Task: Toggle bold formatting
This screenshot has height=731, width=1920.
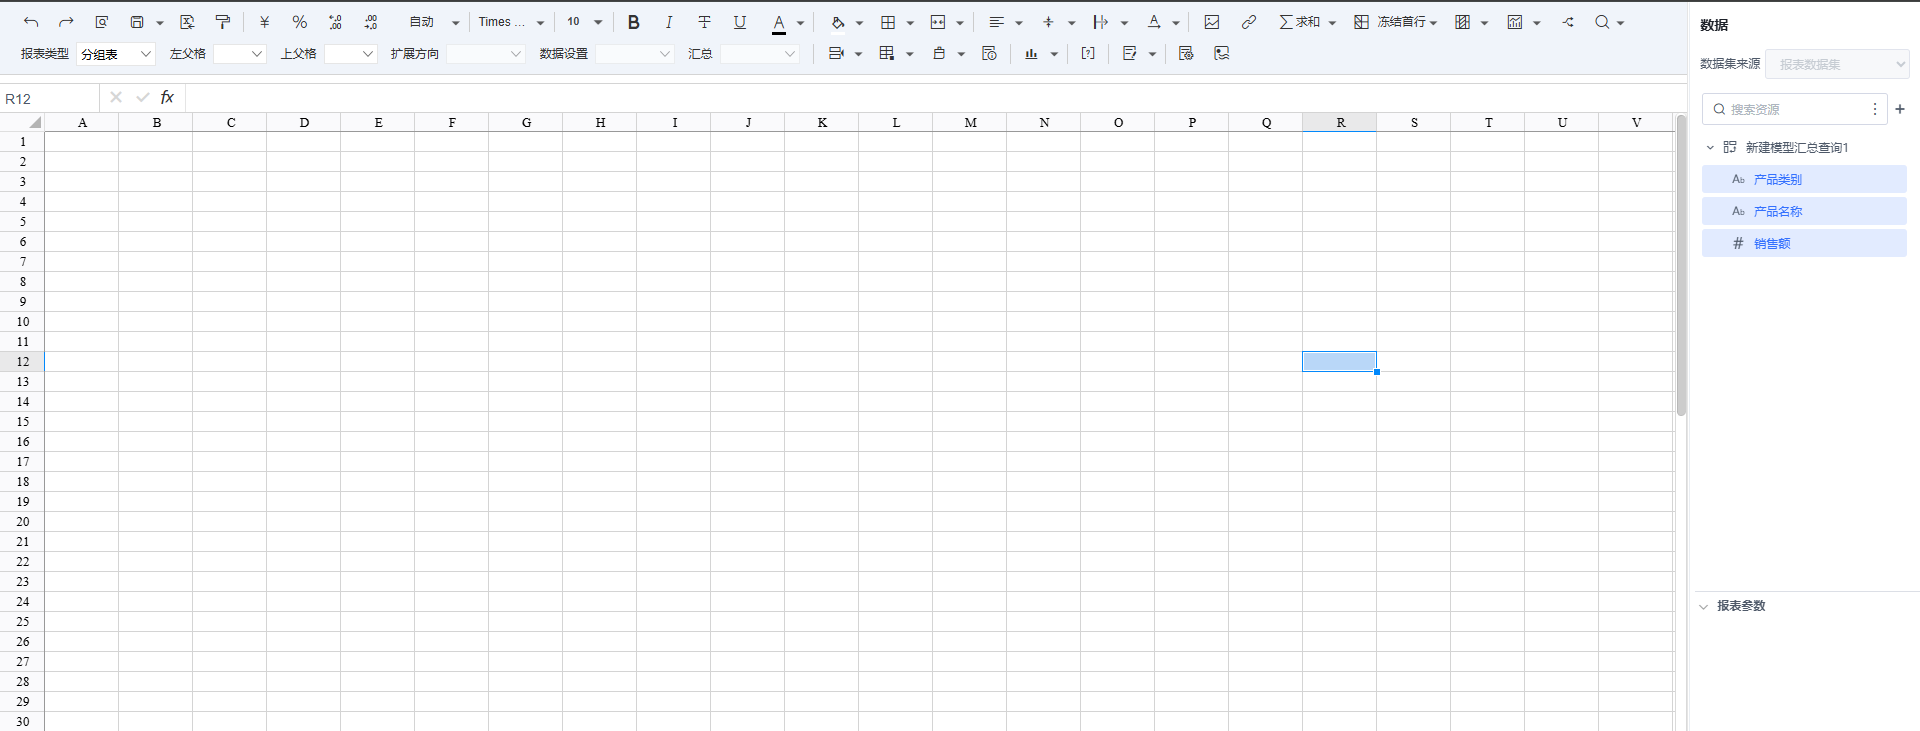Action: pos(633,22)
